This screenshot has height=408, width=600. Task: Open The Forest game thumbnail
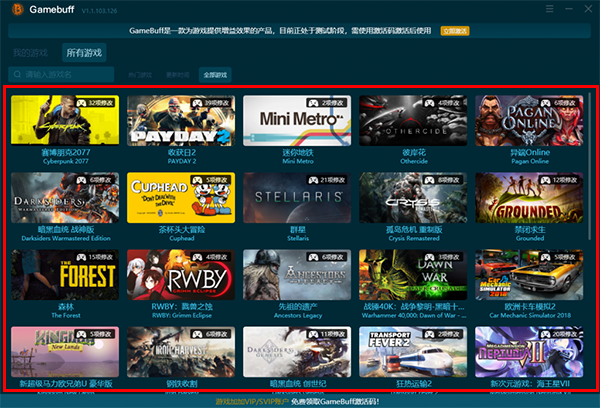[x=65, y=275]
